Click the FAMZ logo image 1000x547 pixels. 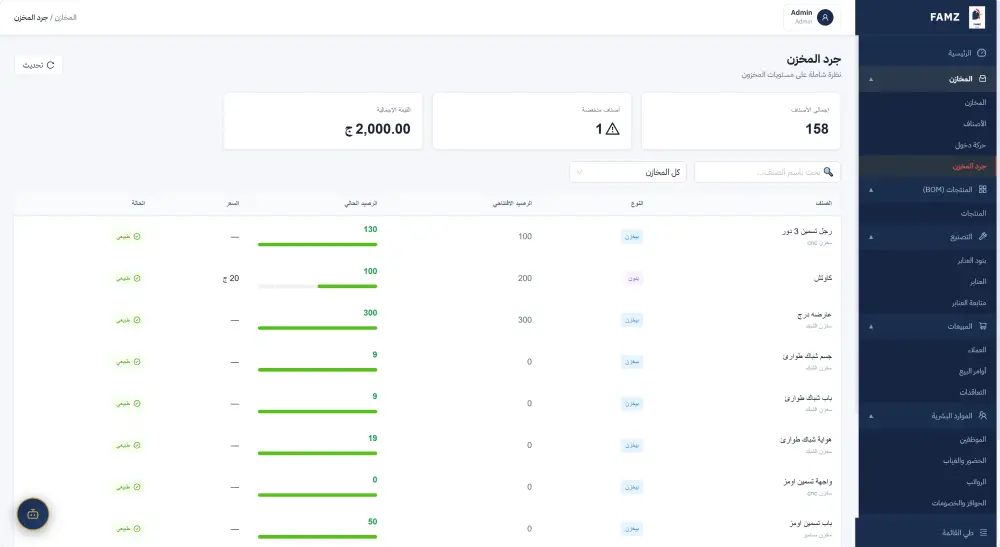(x=976, y=17)
